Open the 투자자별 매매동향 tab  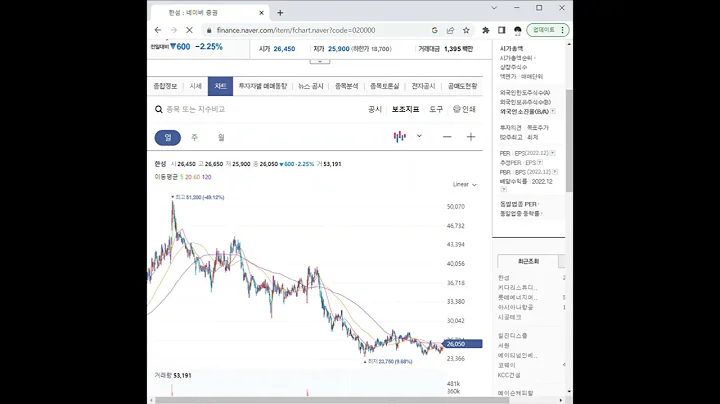tap(263, 86)
